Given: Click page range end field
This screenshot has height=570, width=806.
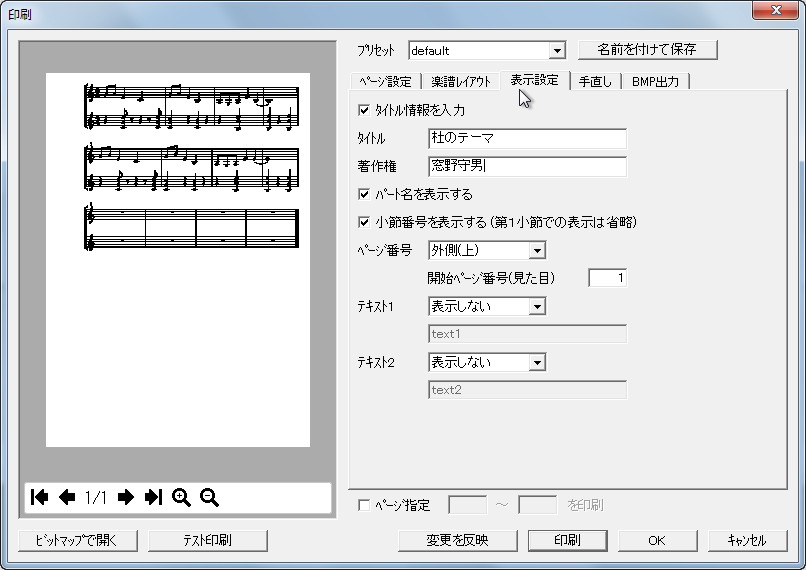Looking at the screenshot, I should (538, 505).
